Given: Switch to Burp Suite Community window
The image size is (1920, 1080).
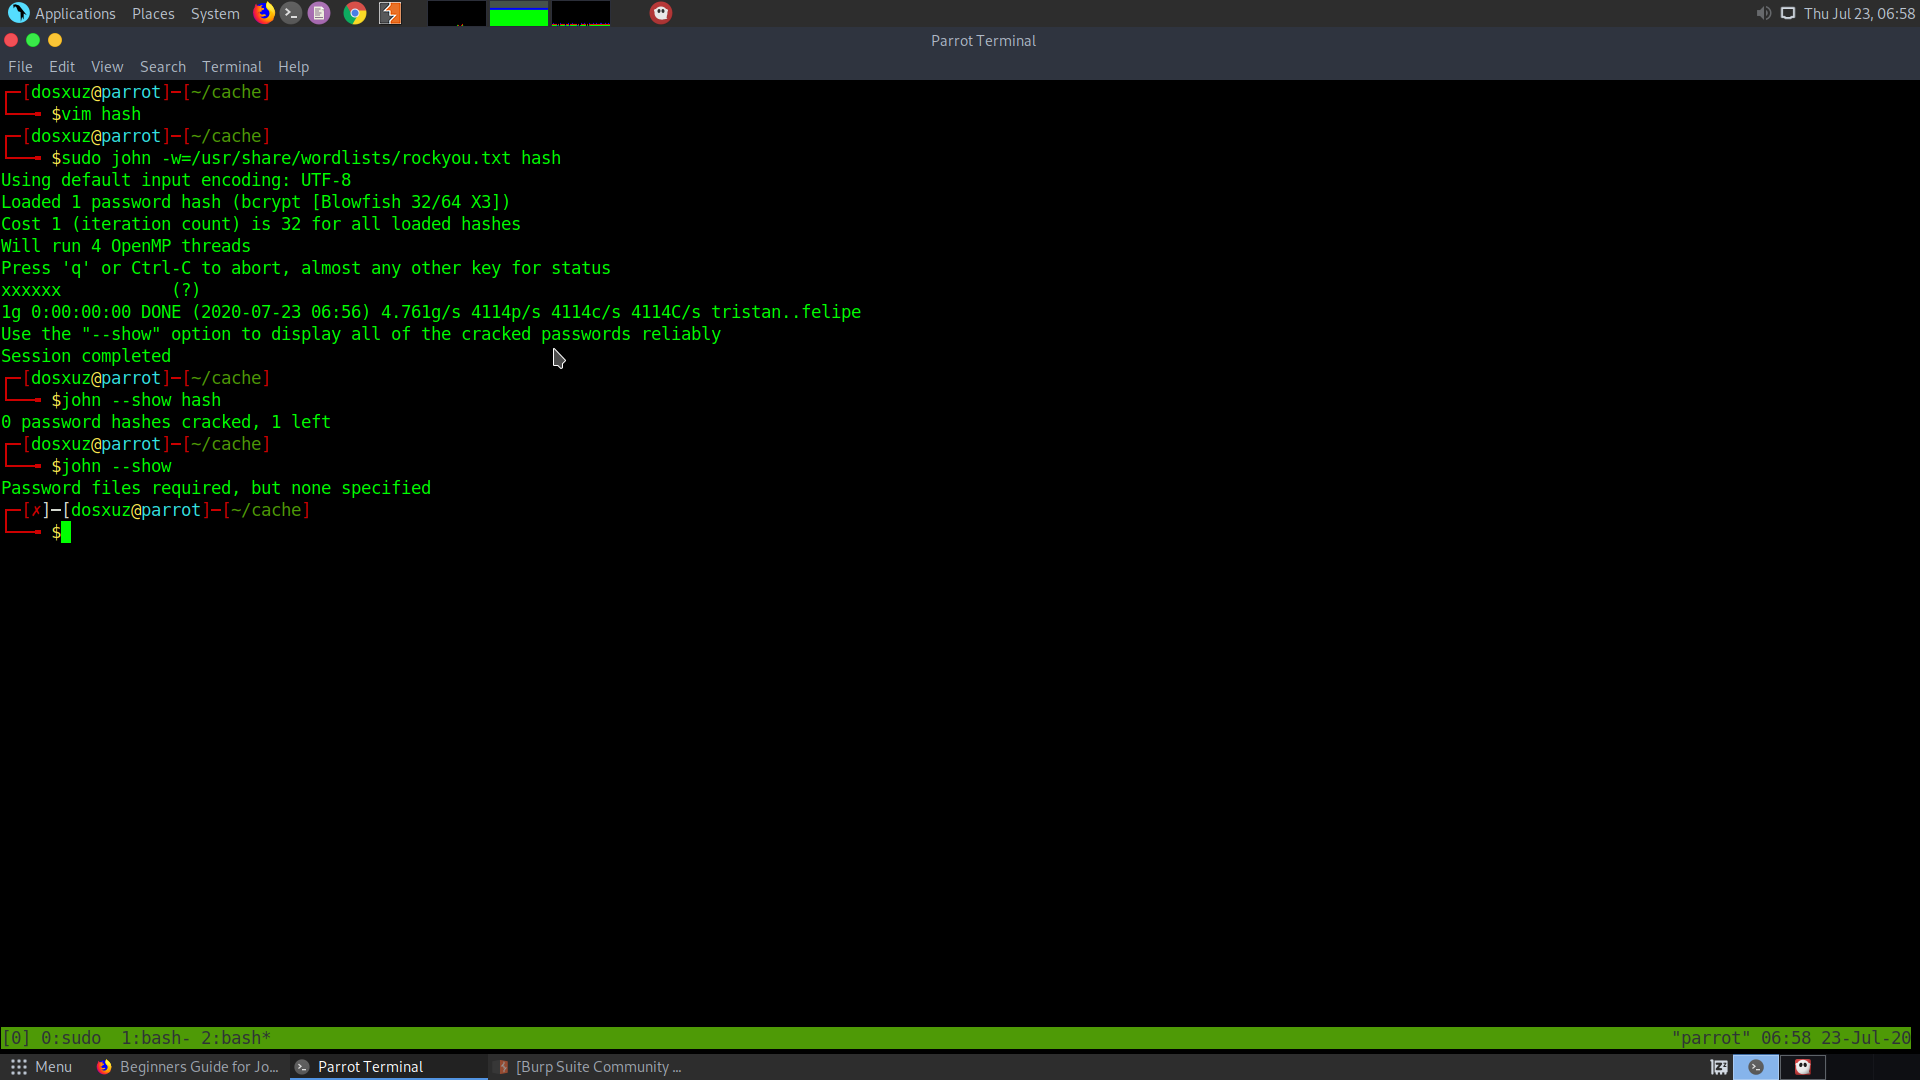Looking at the screenshot, I should click(x=590, y=1067).
